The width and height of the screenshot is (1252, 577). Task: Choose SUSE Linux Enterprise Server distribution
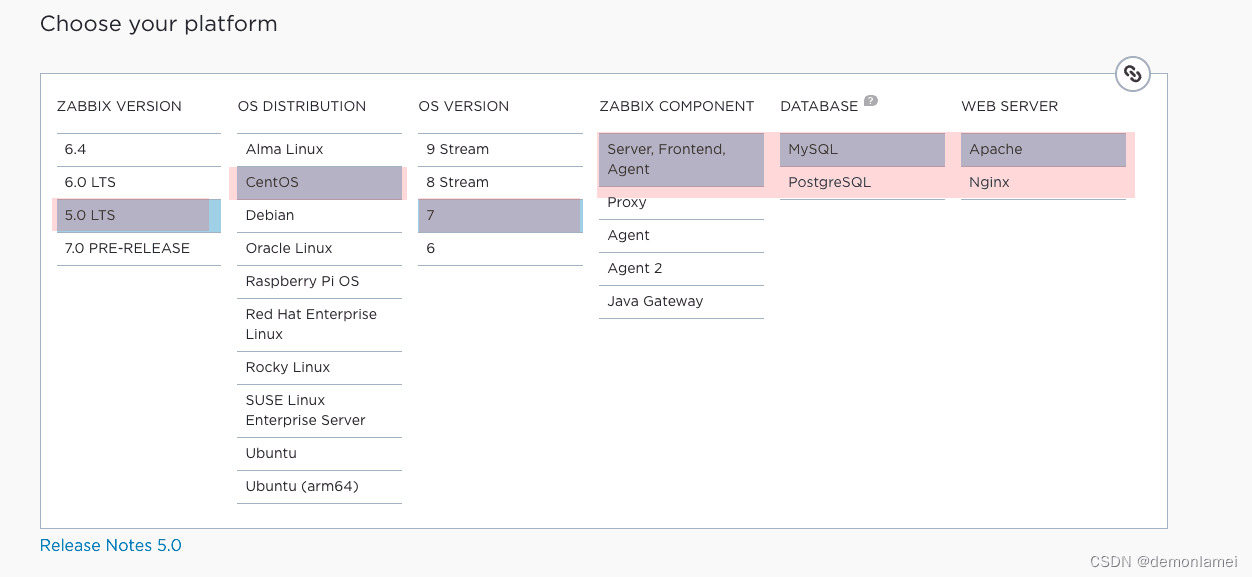(320, 411)
